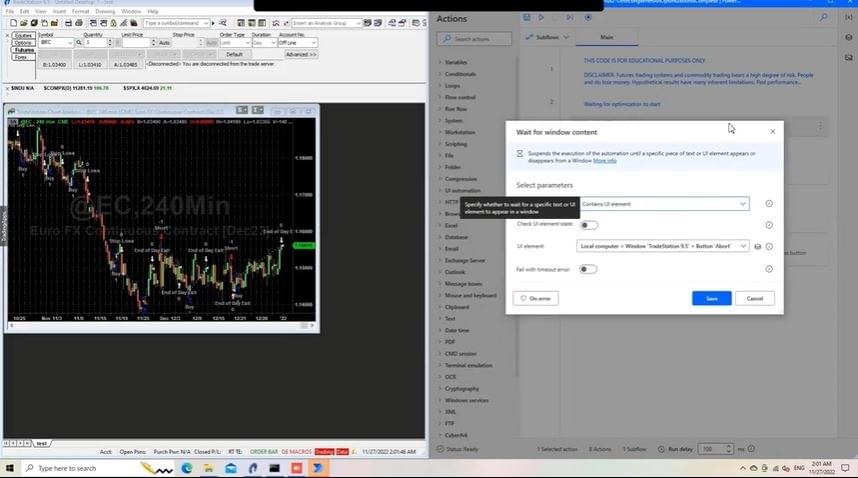858x478 pixels.
Task: Click the info icon for Fail with timeout error
Action: coord(769,269)
